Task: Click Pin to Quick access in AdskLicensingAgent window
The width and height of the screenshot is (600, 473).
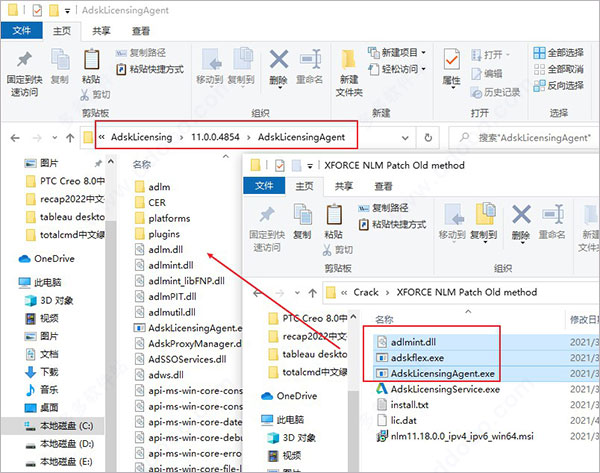Action: pos(24,73)
